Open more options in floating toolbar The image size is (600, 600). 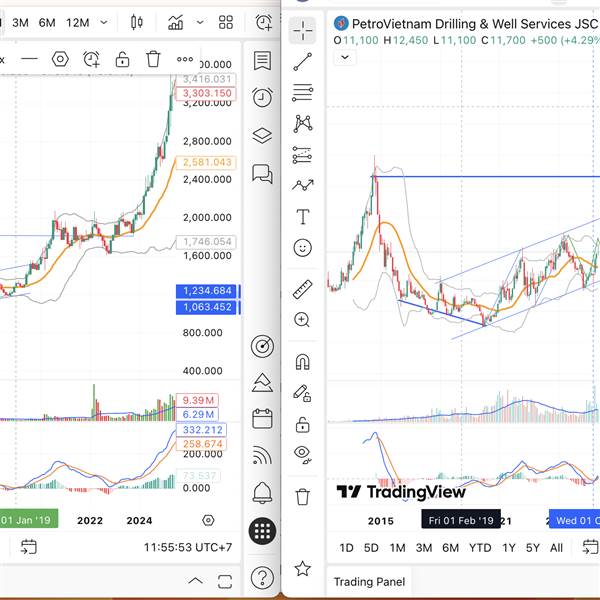point(185,59)
